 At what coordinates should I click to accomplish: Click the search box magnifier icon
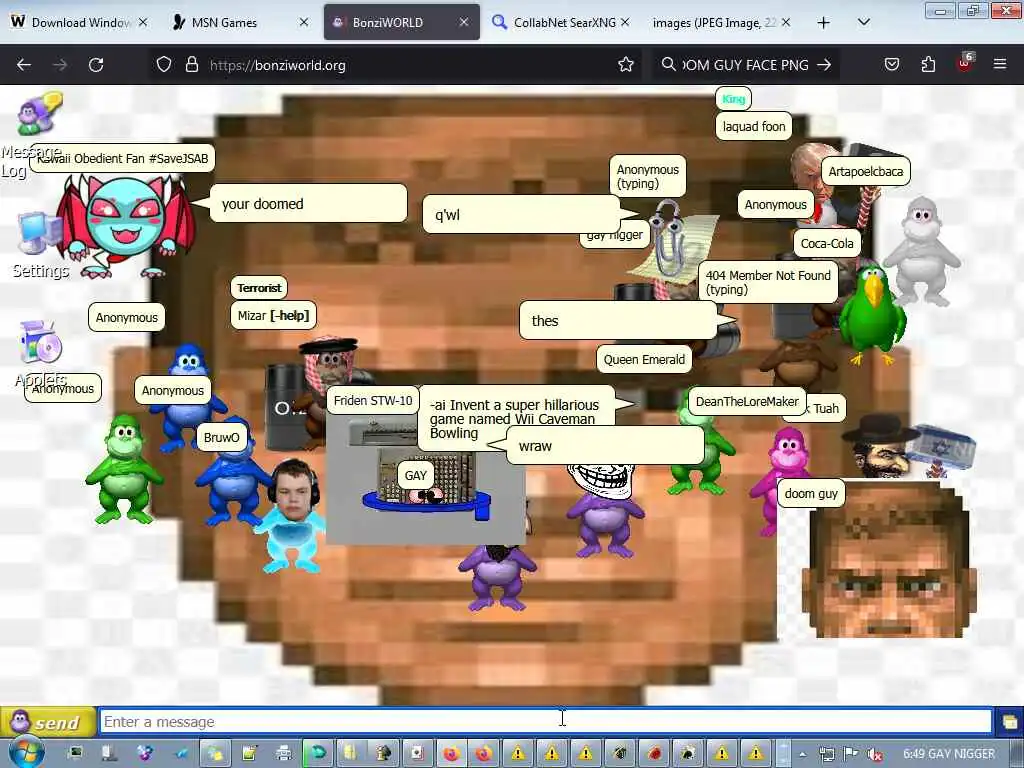pos(668,65)
